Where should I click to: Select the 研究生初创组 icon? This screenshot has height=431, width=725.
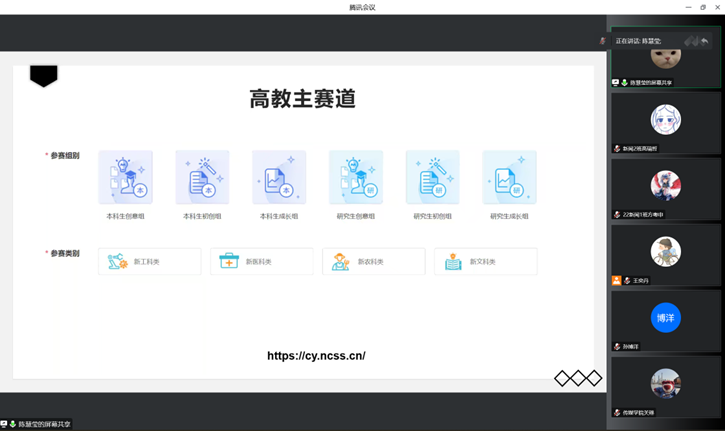(433, 178)
